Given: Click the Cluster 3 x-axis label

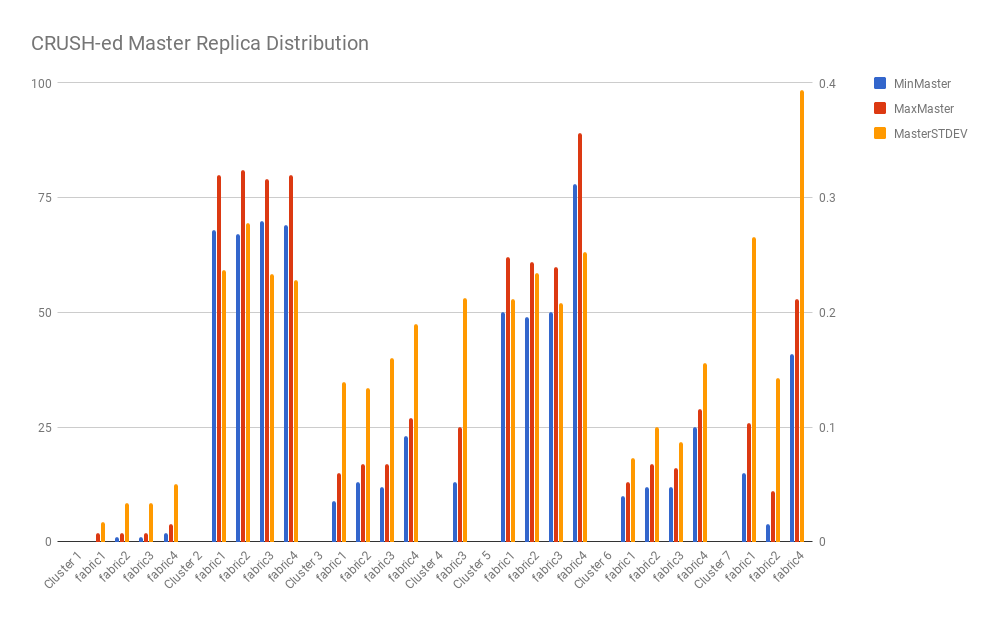Looking at the screenshot, I should pos(304,567).
